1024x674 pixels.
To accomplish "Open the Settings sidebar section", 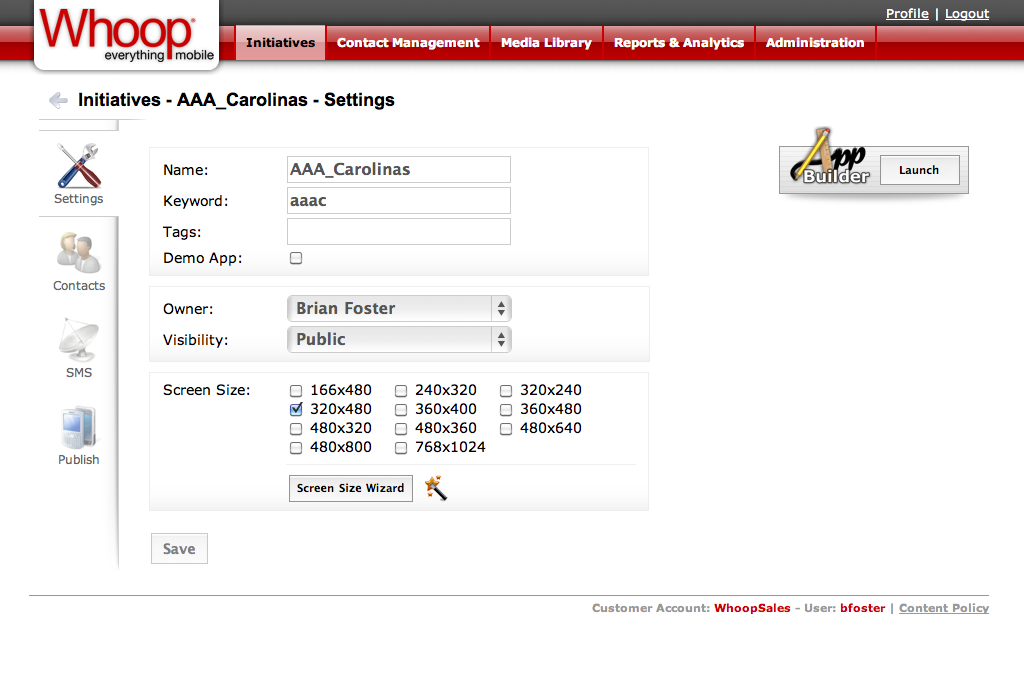I will 78,174.
